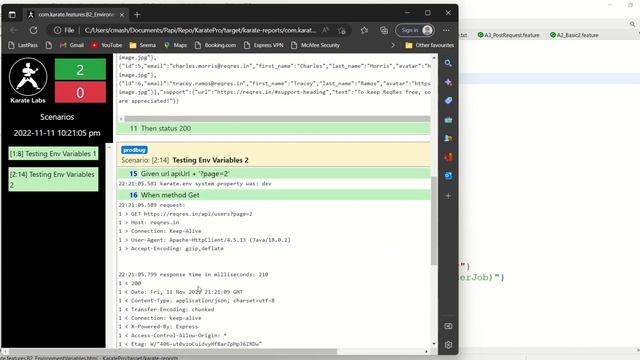Screen dimensions: 640x360
Task: Open a new browser tab
Action: point(137,15)
